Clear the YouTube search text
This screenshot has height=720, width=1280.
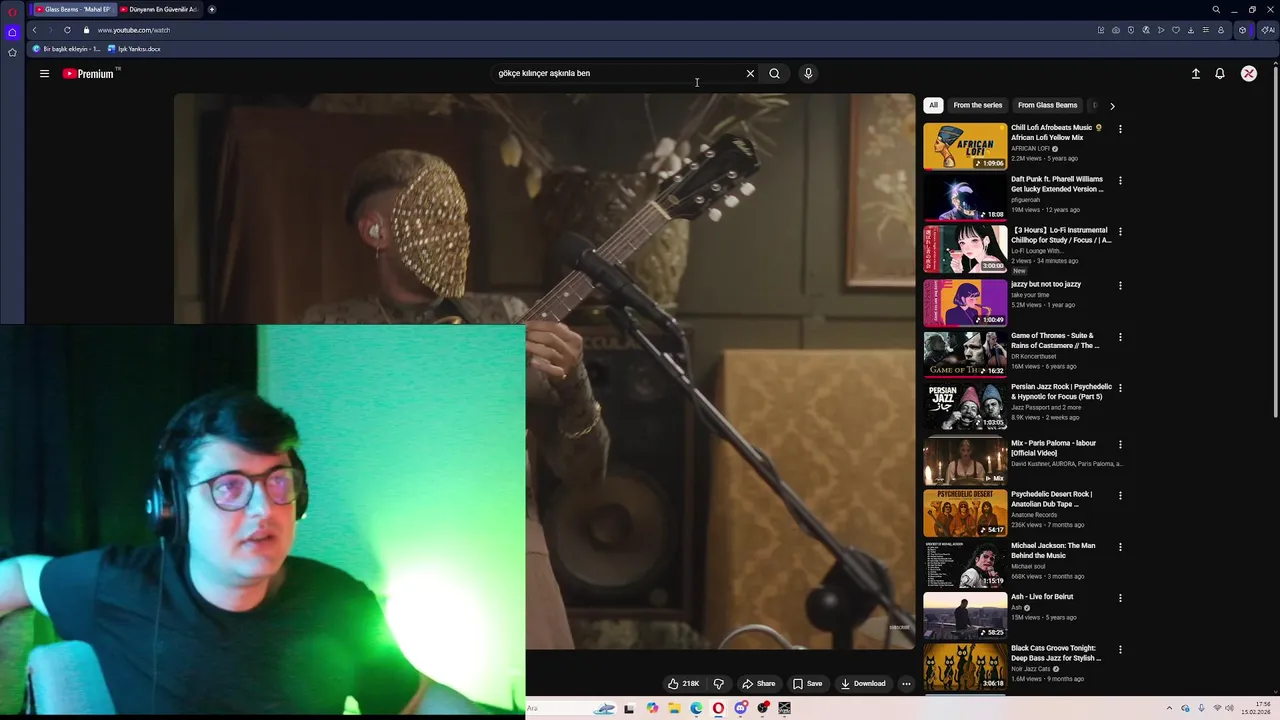[750, 73]
